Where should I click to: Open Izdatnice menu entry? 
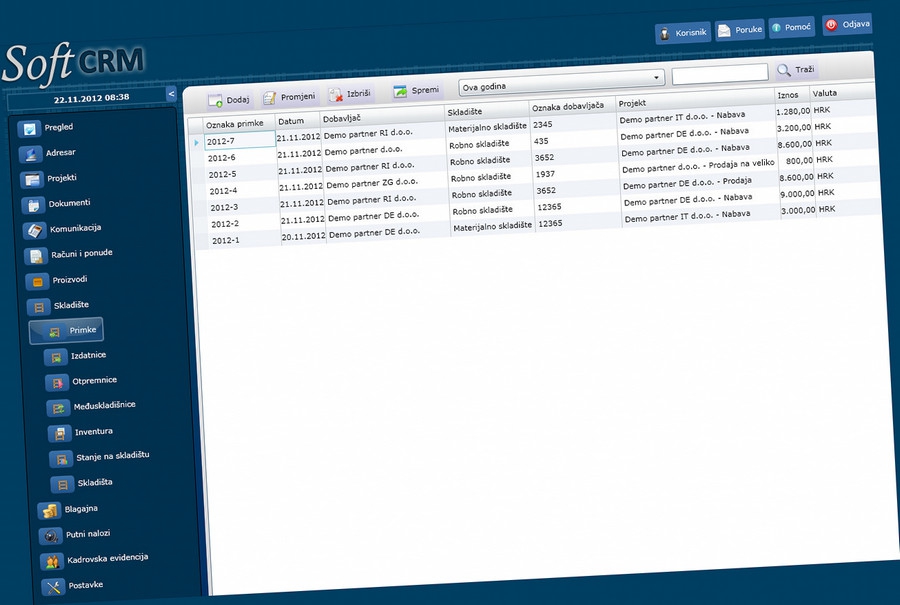(x=88, y=355)
